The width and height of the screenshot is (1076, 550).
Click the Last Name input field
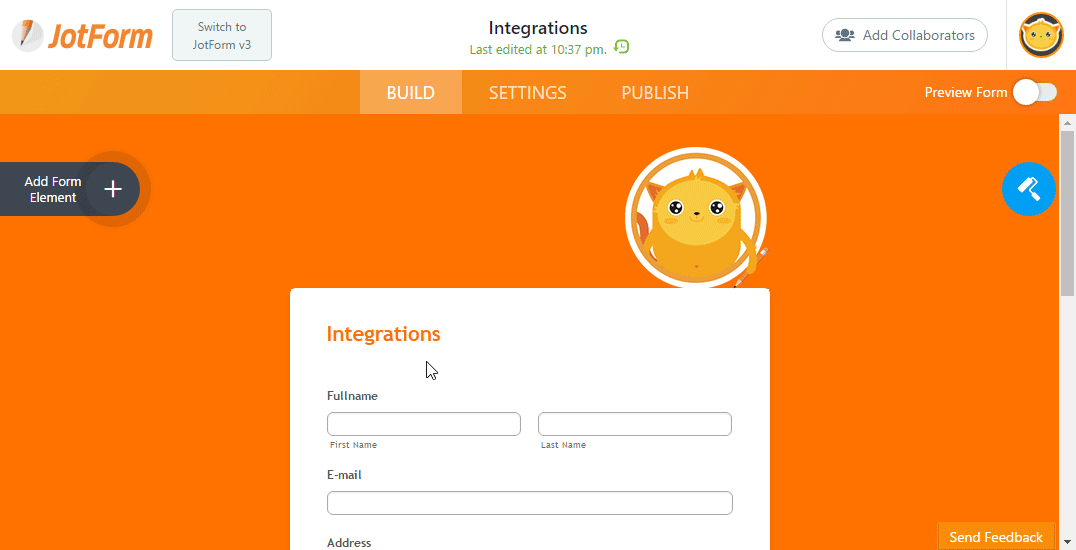635,424
